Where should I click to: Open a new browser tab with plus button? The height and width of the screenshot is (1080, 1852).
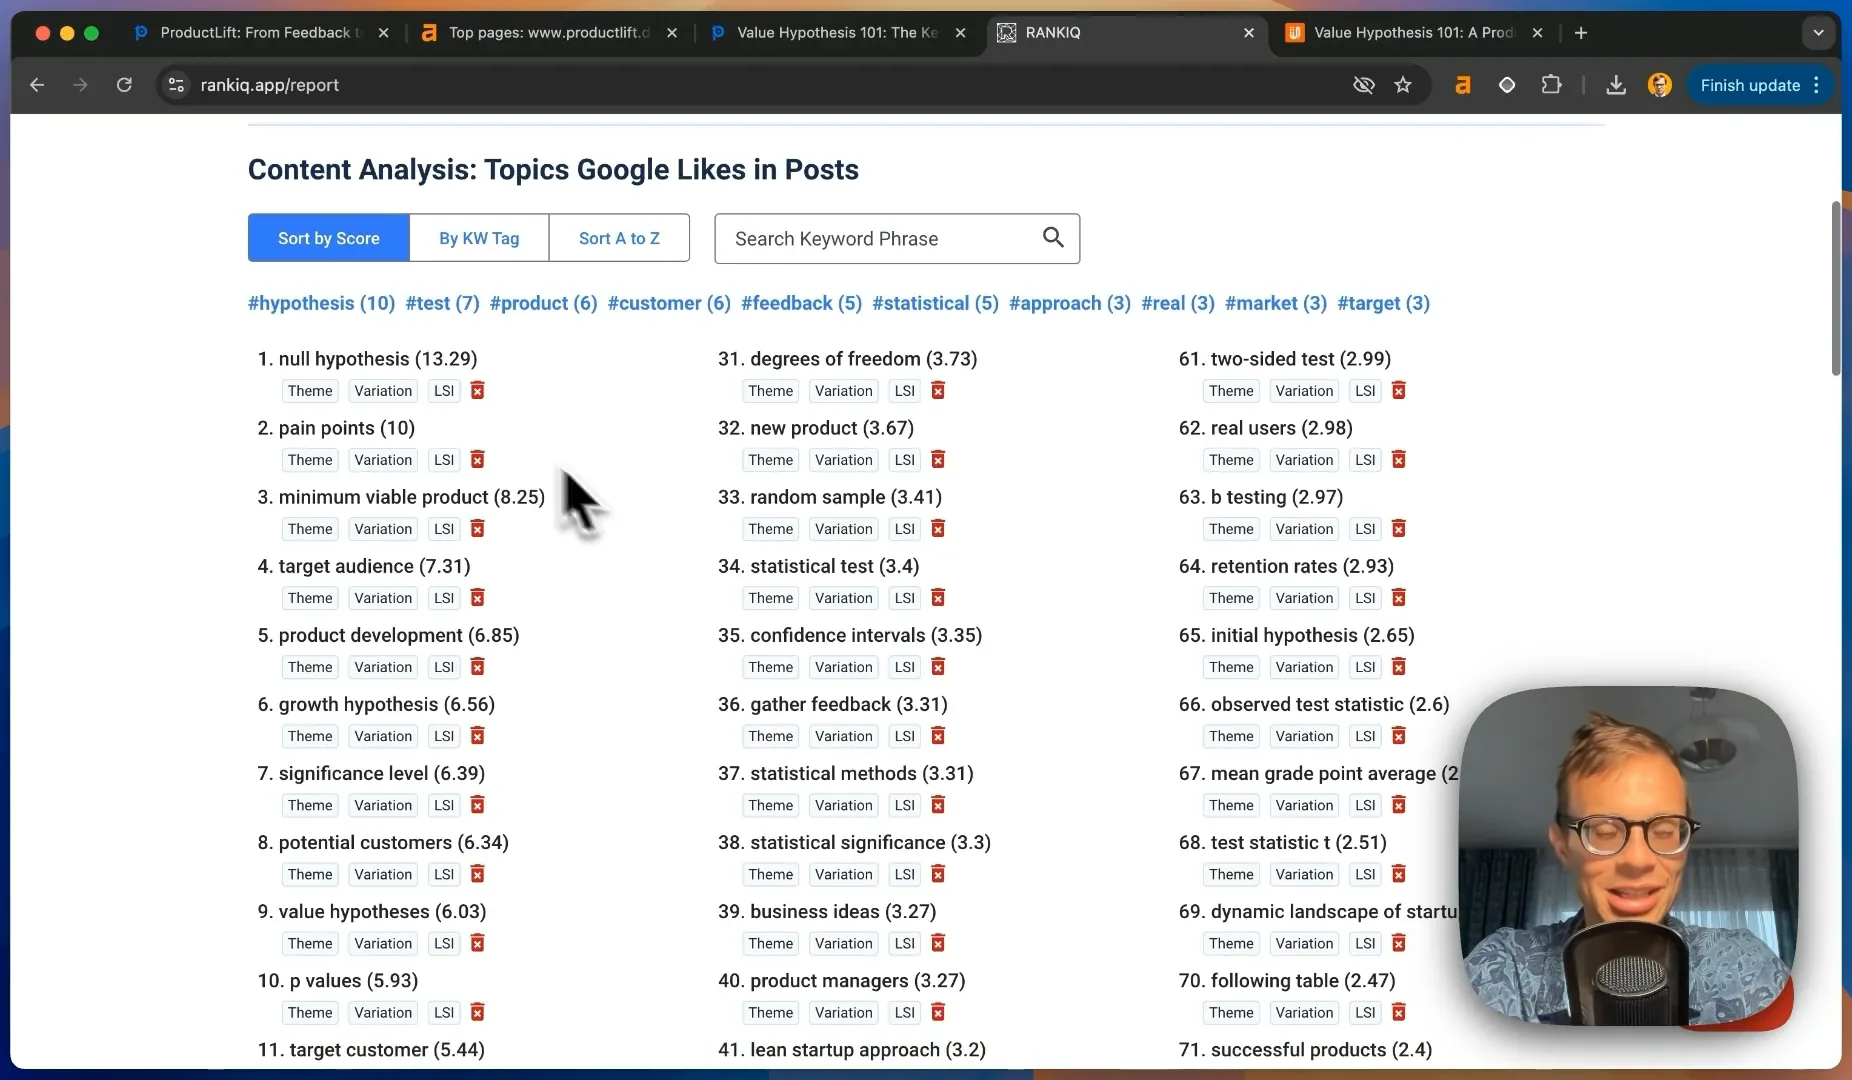1580,33
